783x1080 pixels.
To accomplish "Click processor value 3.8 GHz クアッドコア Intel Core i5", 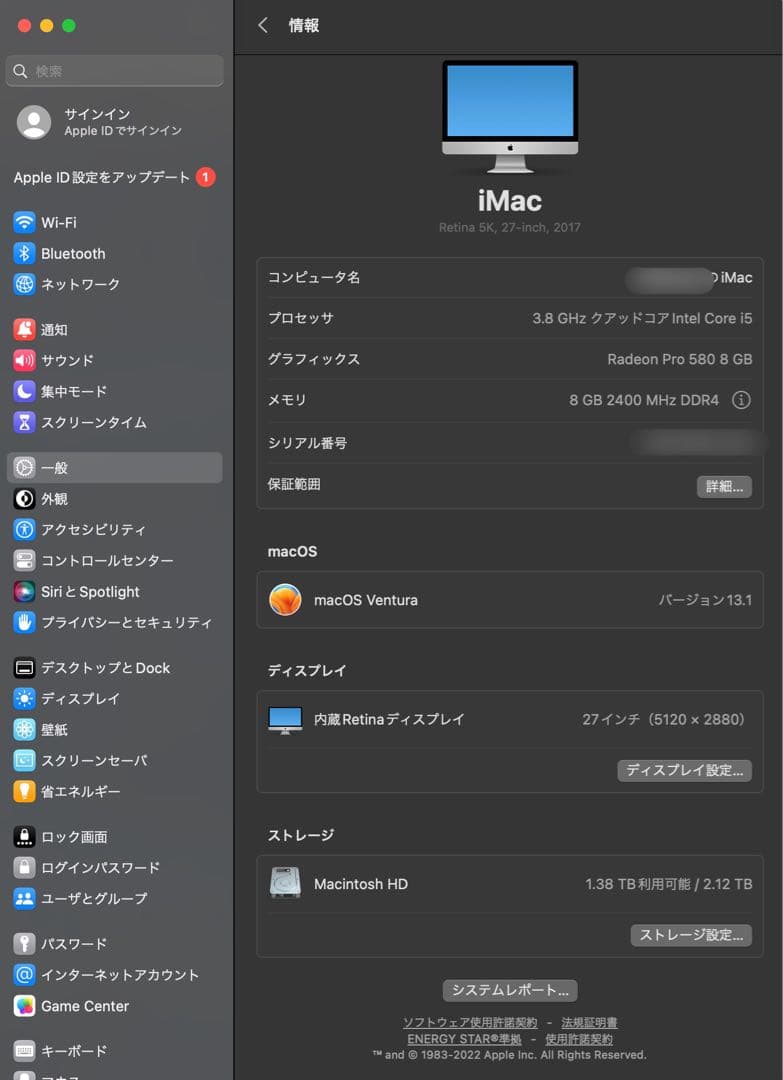I will (x=642, y=318).
